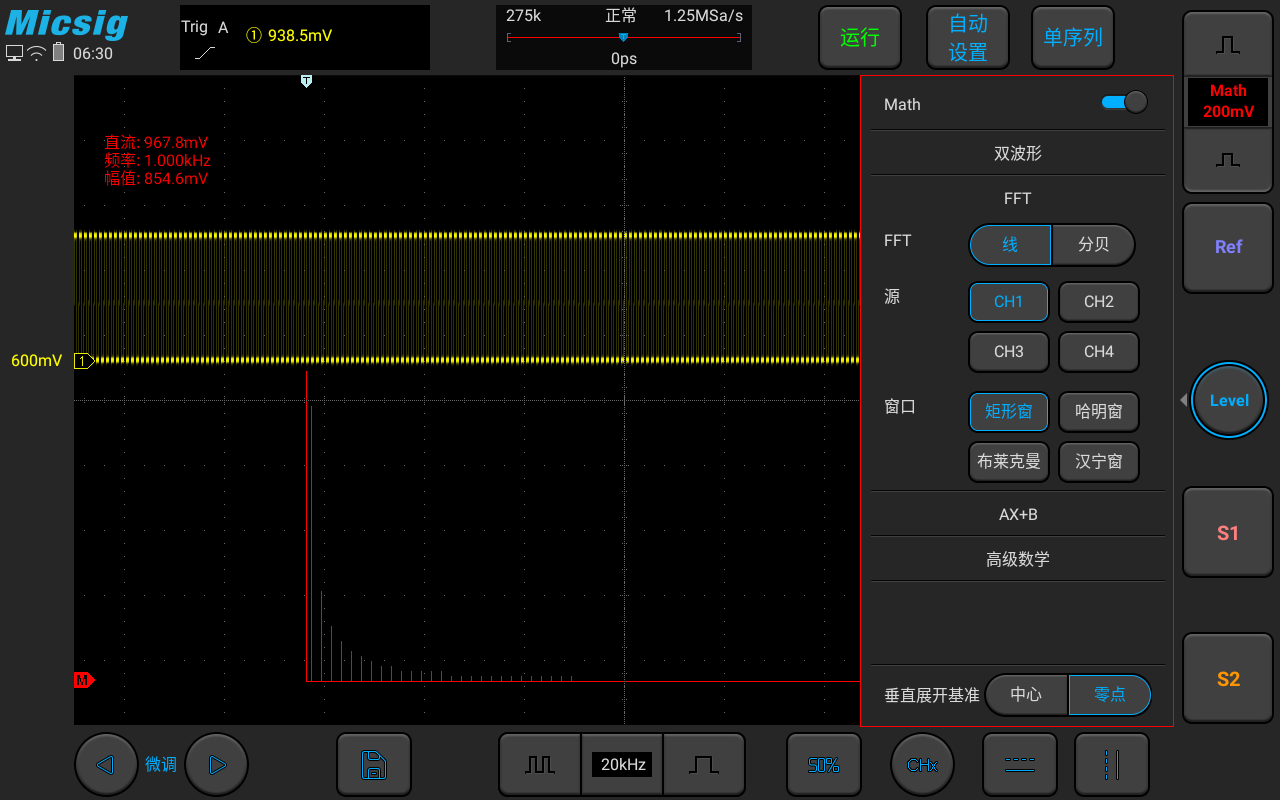Click the 直流 967.8mV measurement
Viewport: 1280px width, 800px height.
(156, 143)
